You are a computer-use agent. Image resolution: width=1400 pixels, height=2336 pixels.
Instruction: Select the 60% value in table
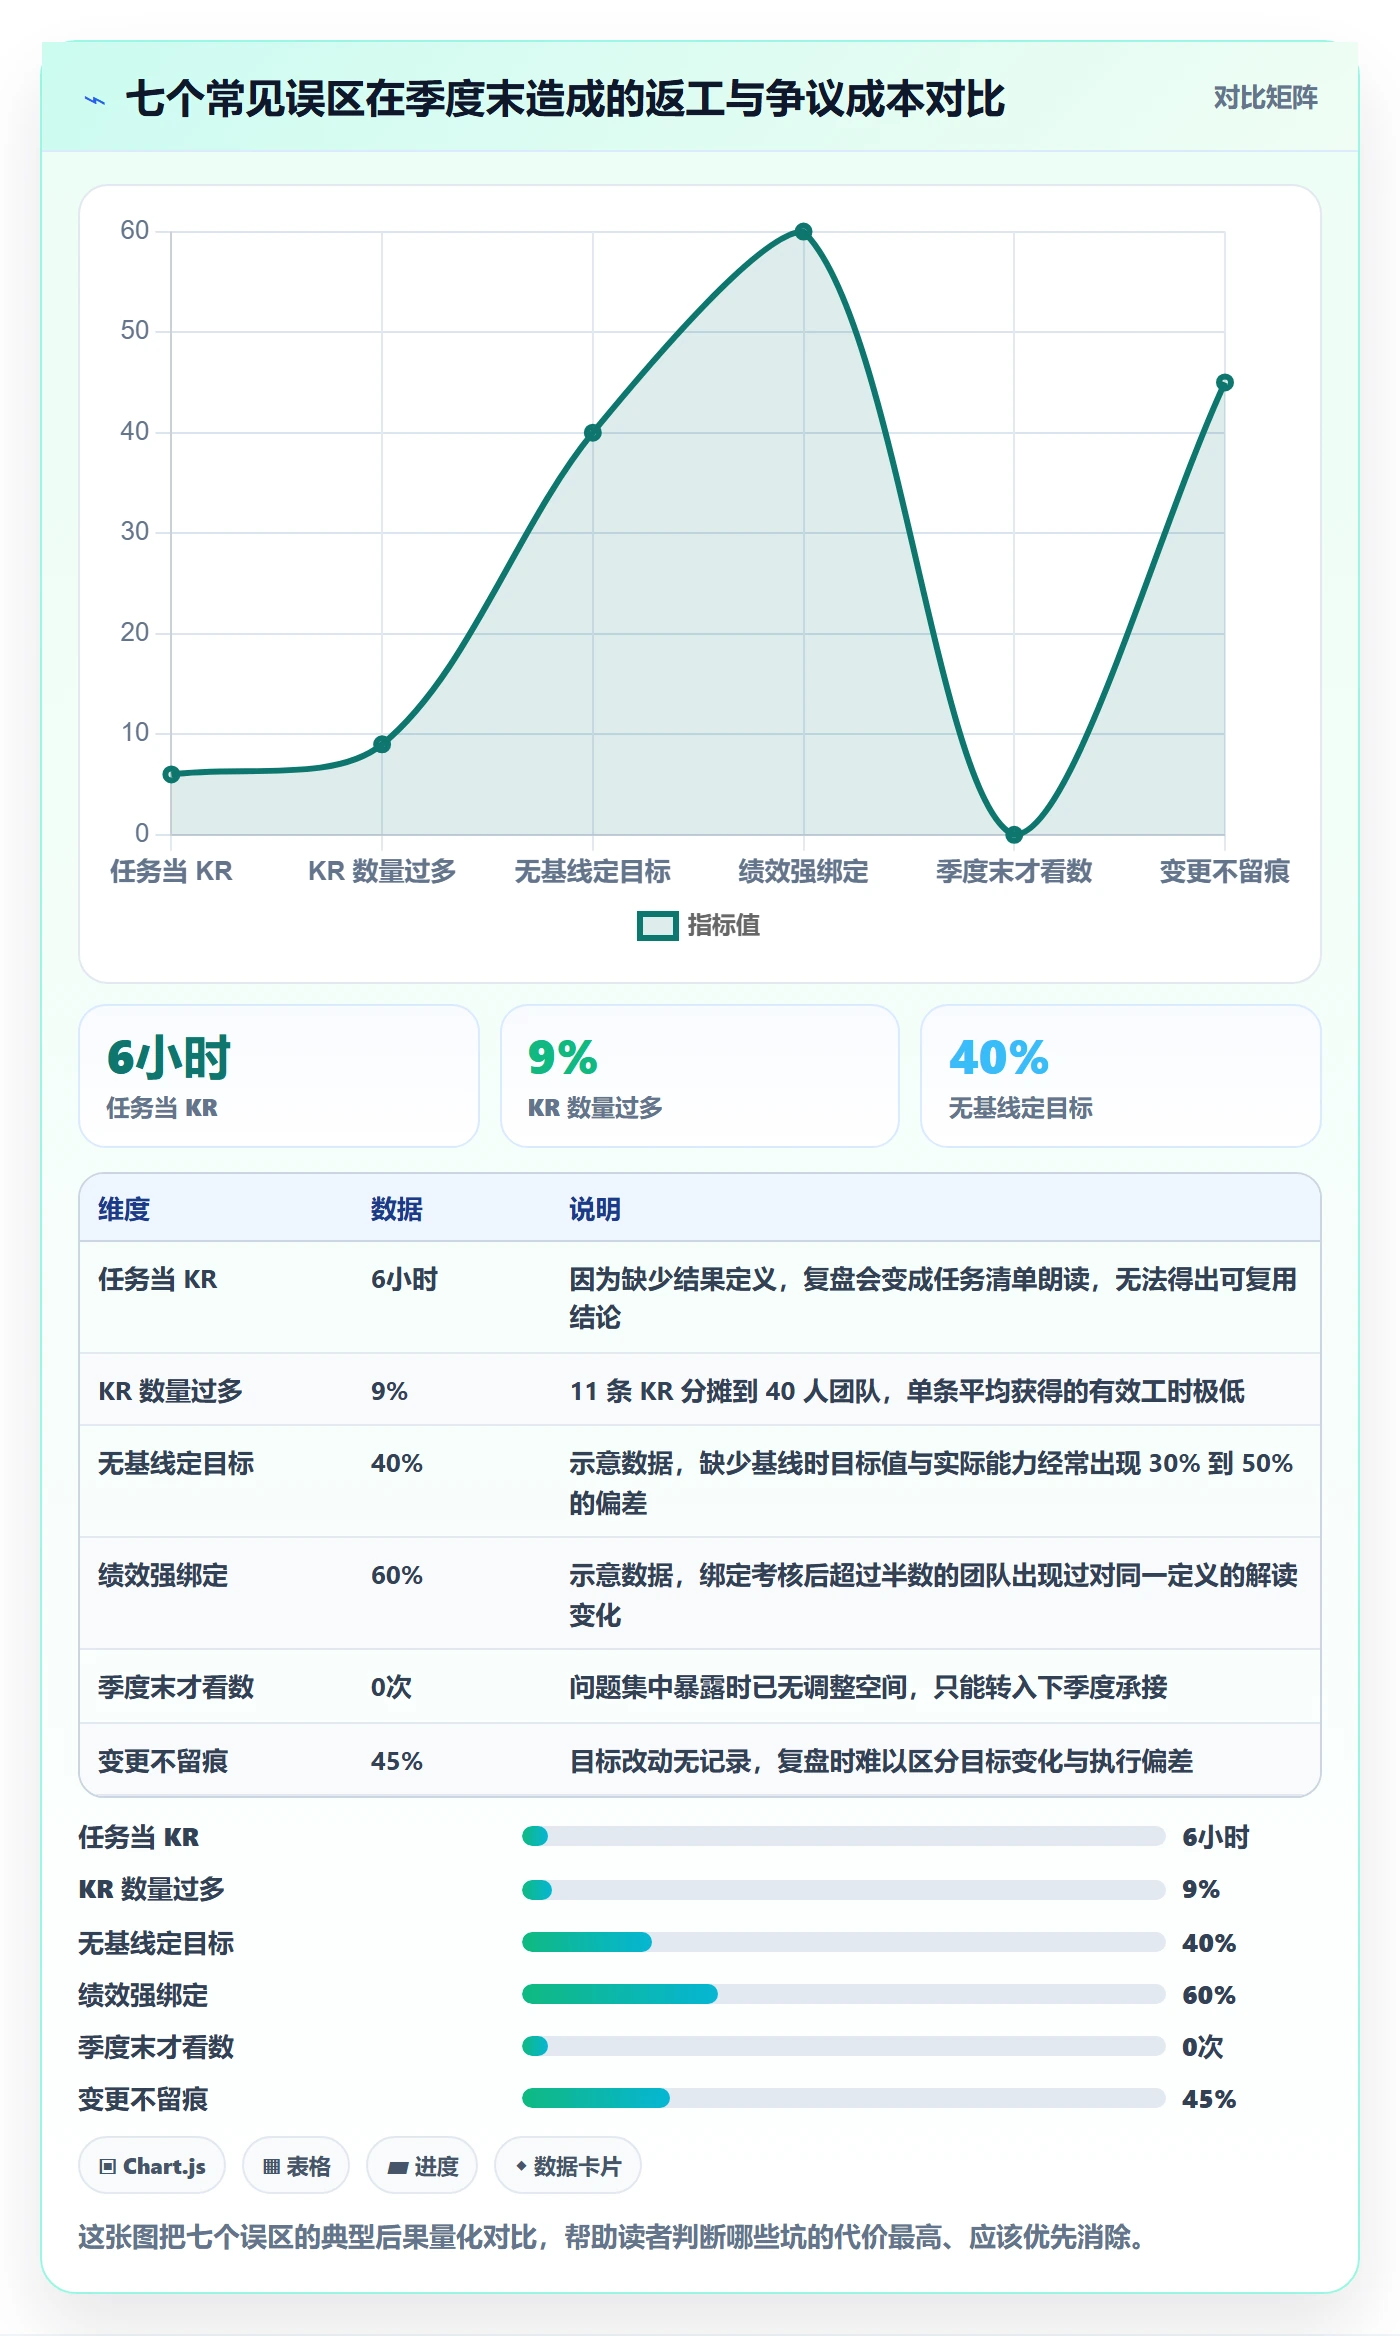click(397, 1575)
